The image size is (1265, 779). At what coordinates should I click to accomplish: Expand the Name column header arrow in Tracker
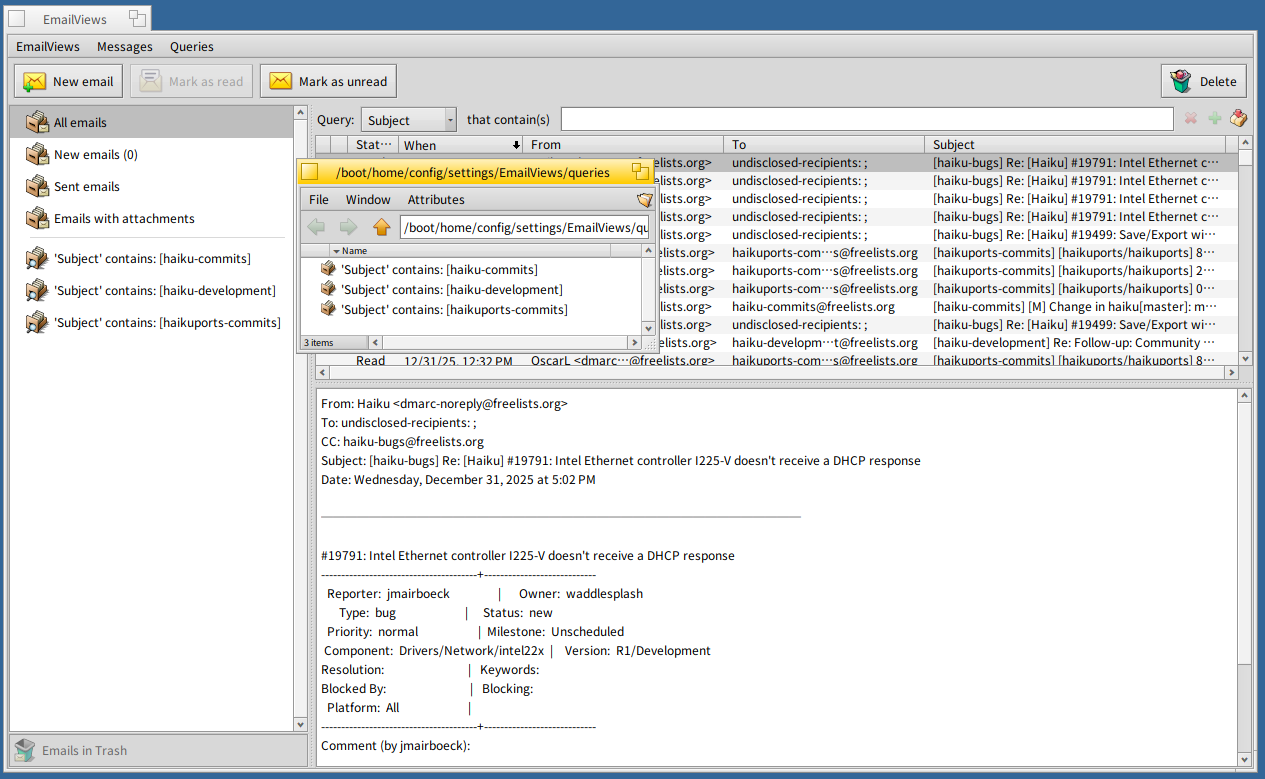(337, 251)
